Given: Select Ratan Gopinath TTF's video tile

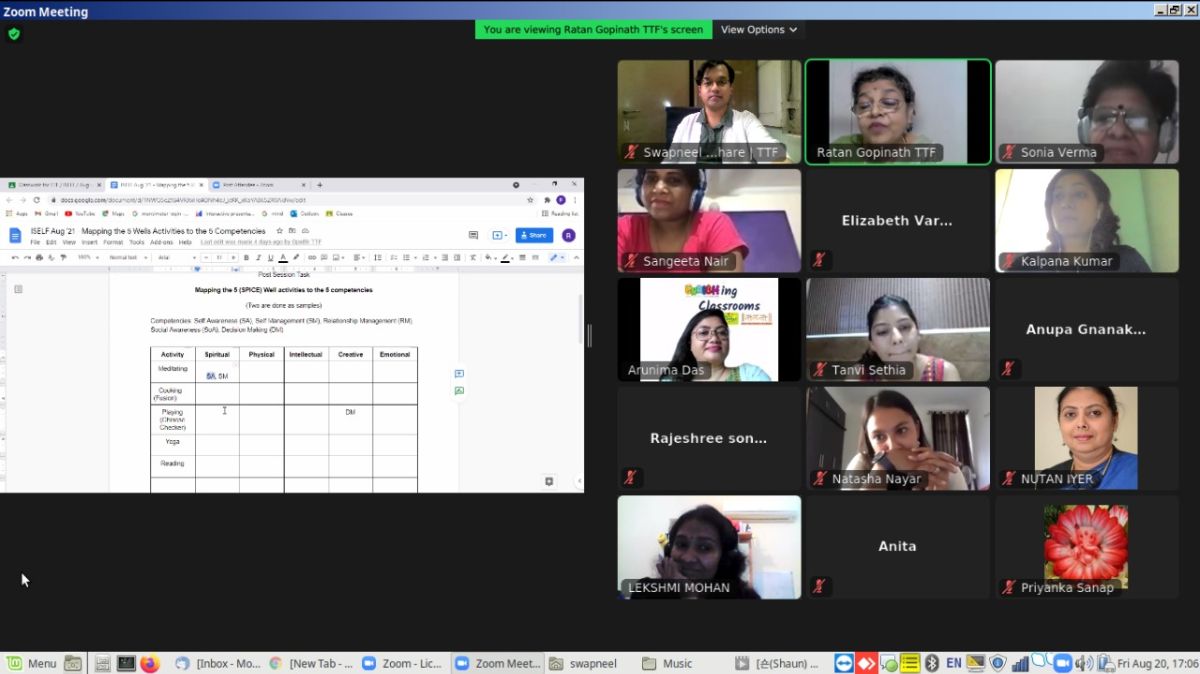Looking at the screenshot, I should click(898, 111).
